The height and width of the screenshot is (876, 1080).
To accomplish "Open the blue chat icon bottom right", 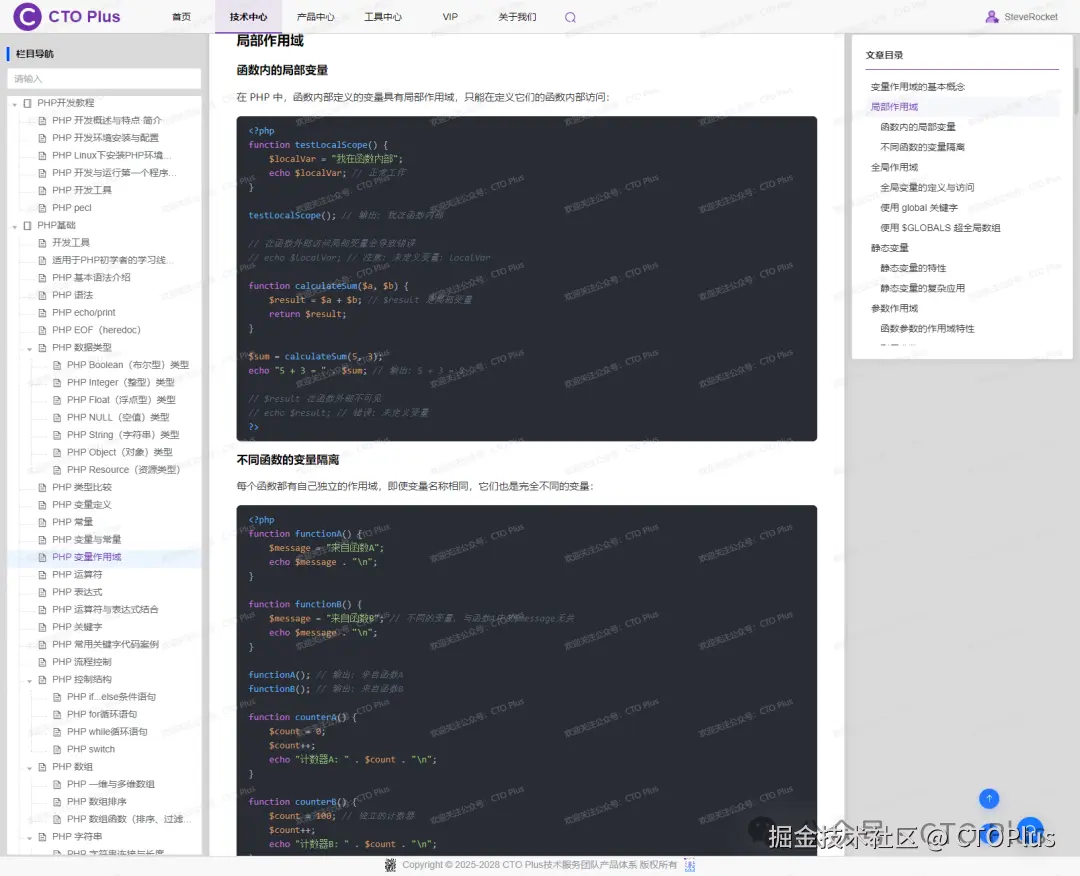I will [1029, 831].
